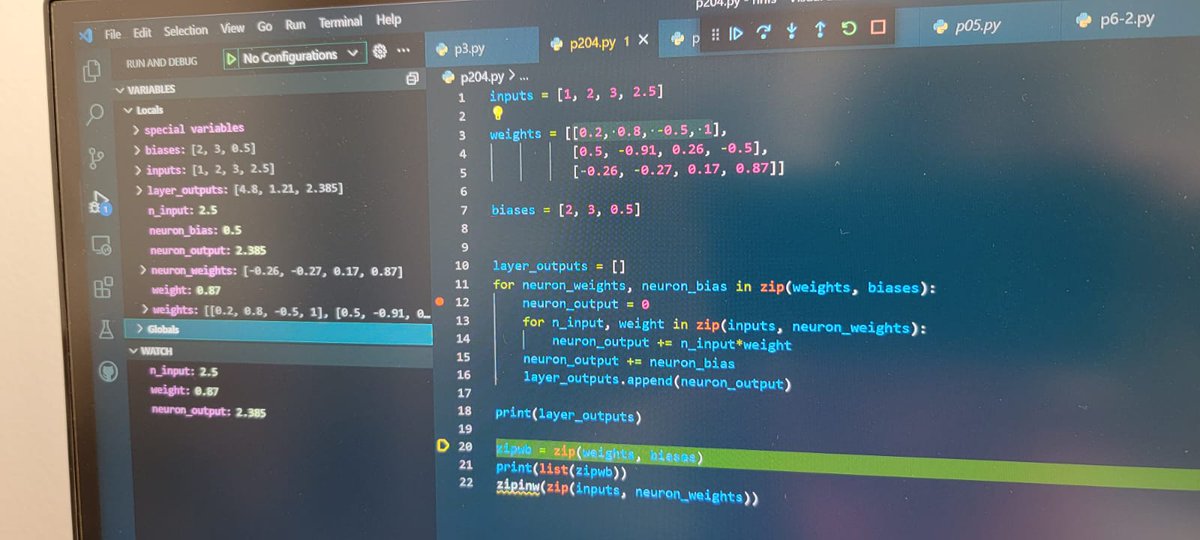This screenshot has height=540, width=1200.
Task: Select n_input watch expression
Action: tap(183, 371)
